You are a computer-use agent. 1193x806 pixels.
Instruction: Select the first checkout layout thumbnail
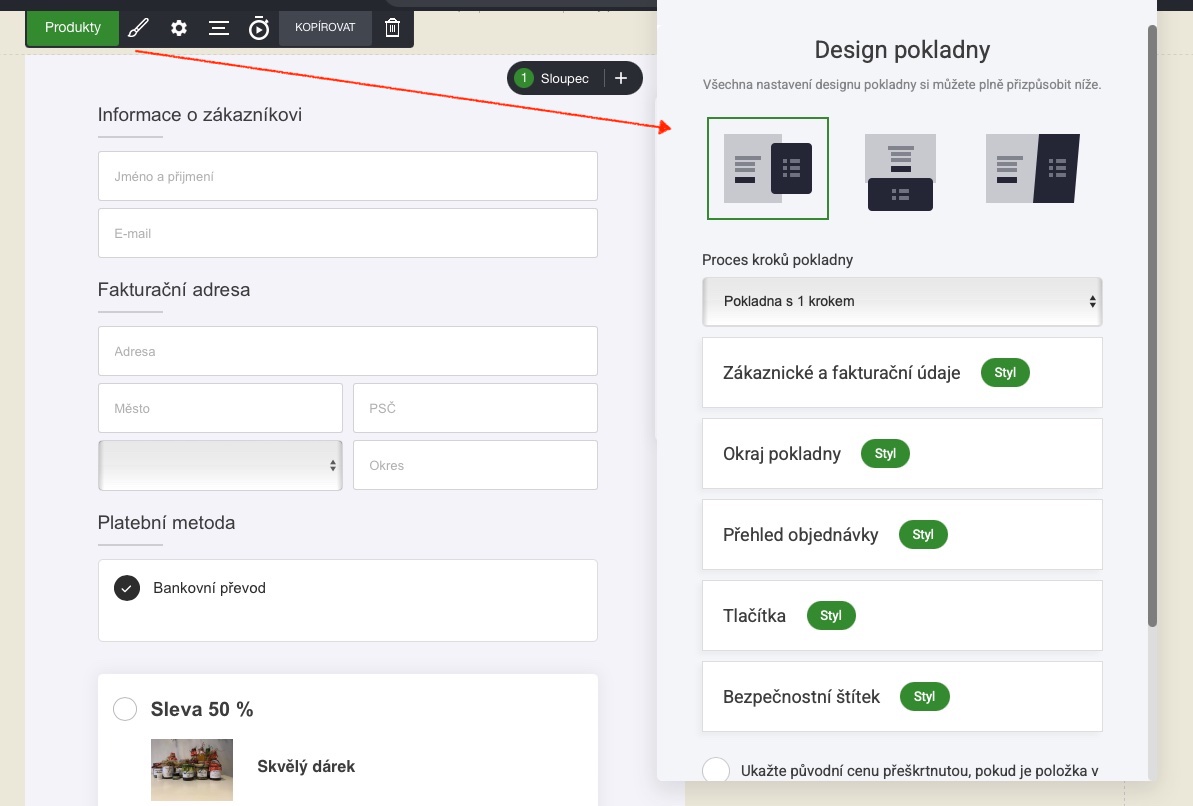[768, 168]
